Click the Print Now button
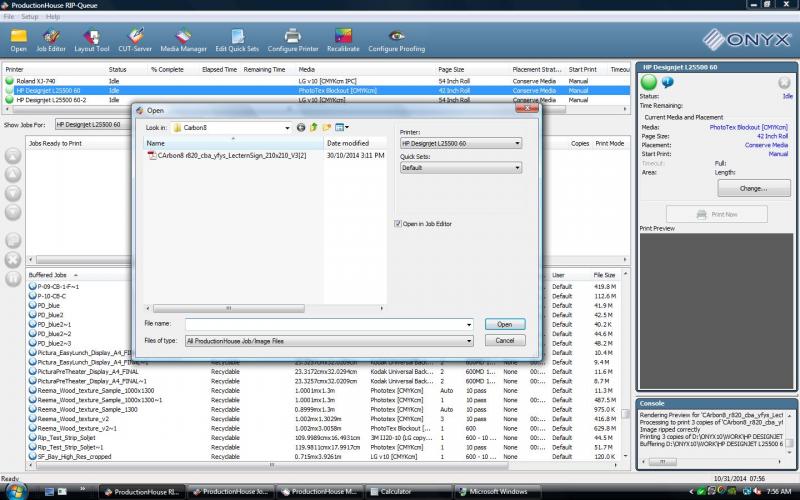Screen dimensions: 800x500 pos(716,214)
